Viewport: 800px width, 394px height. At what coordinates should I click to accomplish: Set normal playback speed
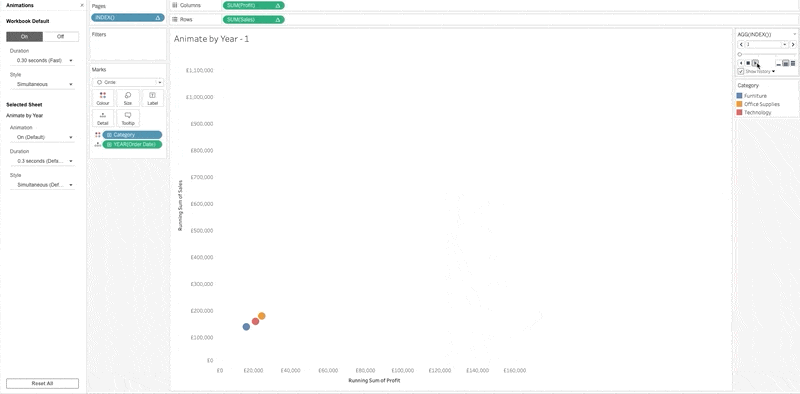click(786, 63)
